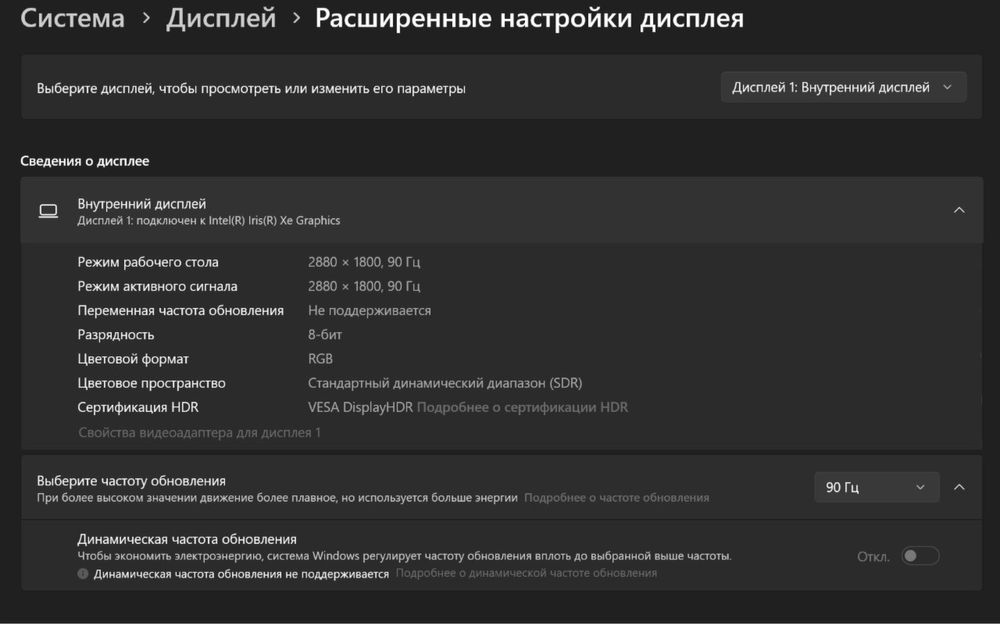1000x624 pixels.
Task: Click the laptop icon beside Внутренний дисплей
Action: (48, 211)
